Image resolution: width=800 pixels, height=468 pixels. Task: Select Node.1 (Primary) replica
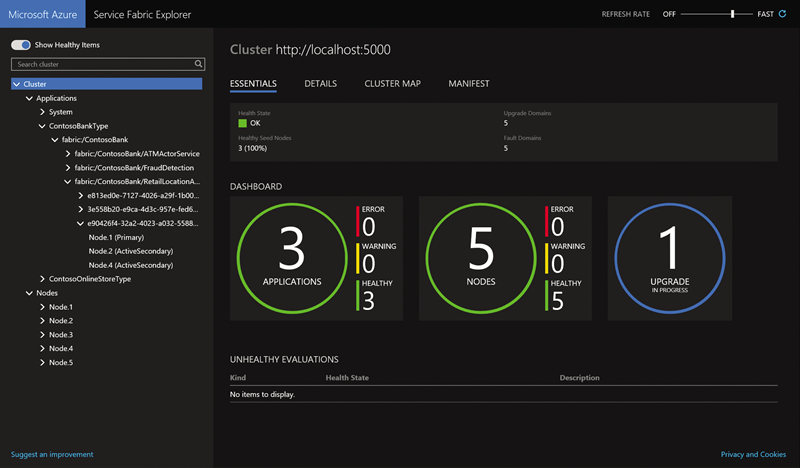[x=116, y=237]
